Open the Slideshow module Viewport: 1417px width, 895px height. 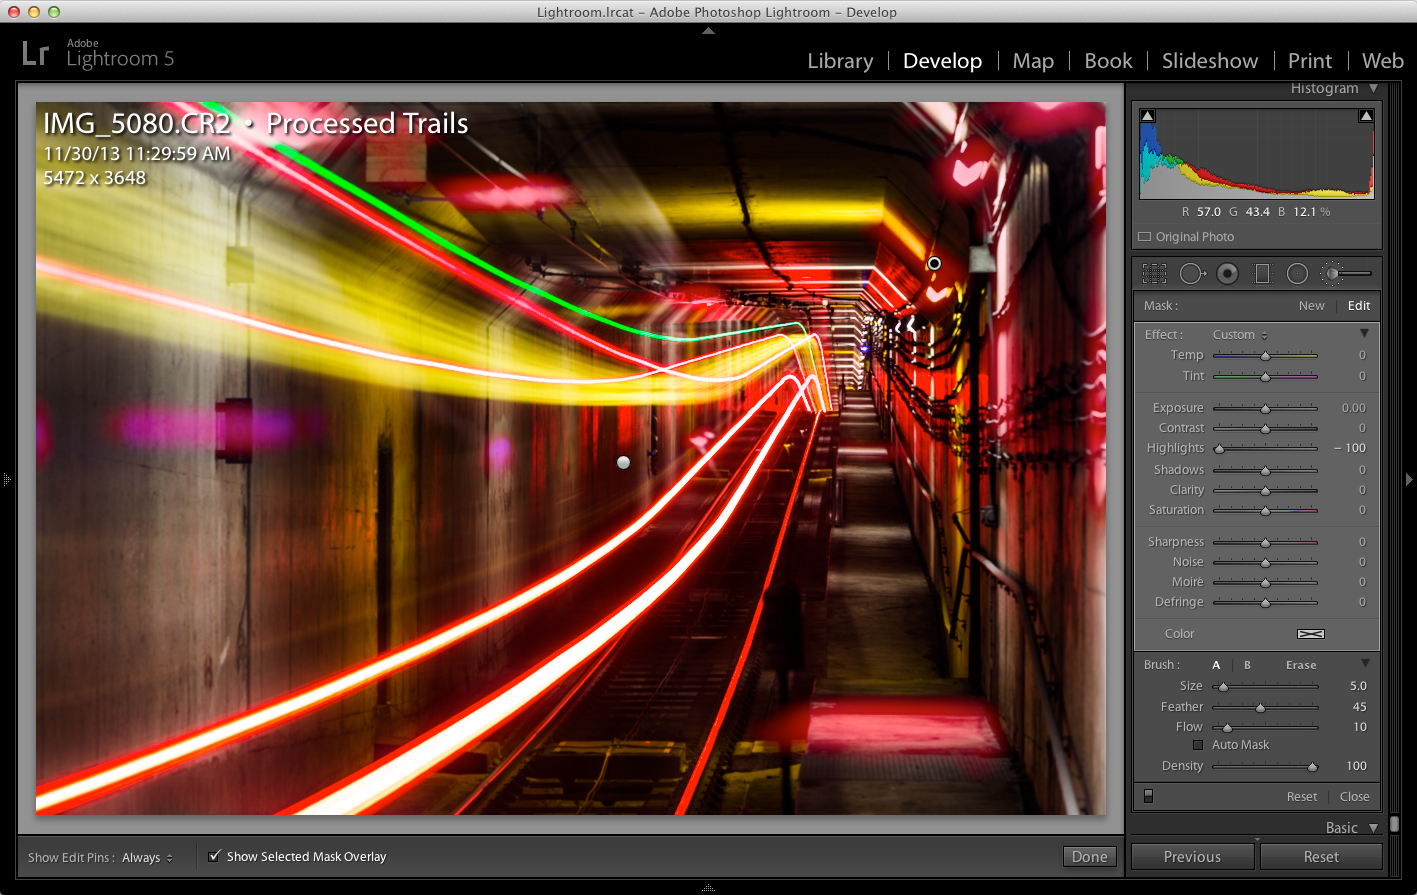(x=1210, y=61)
